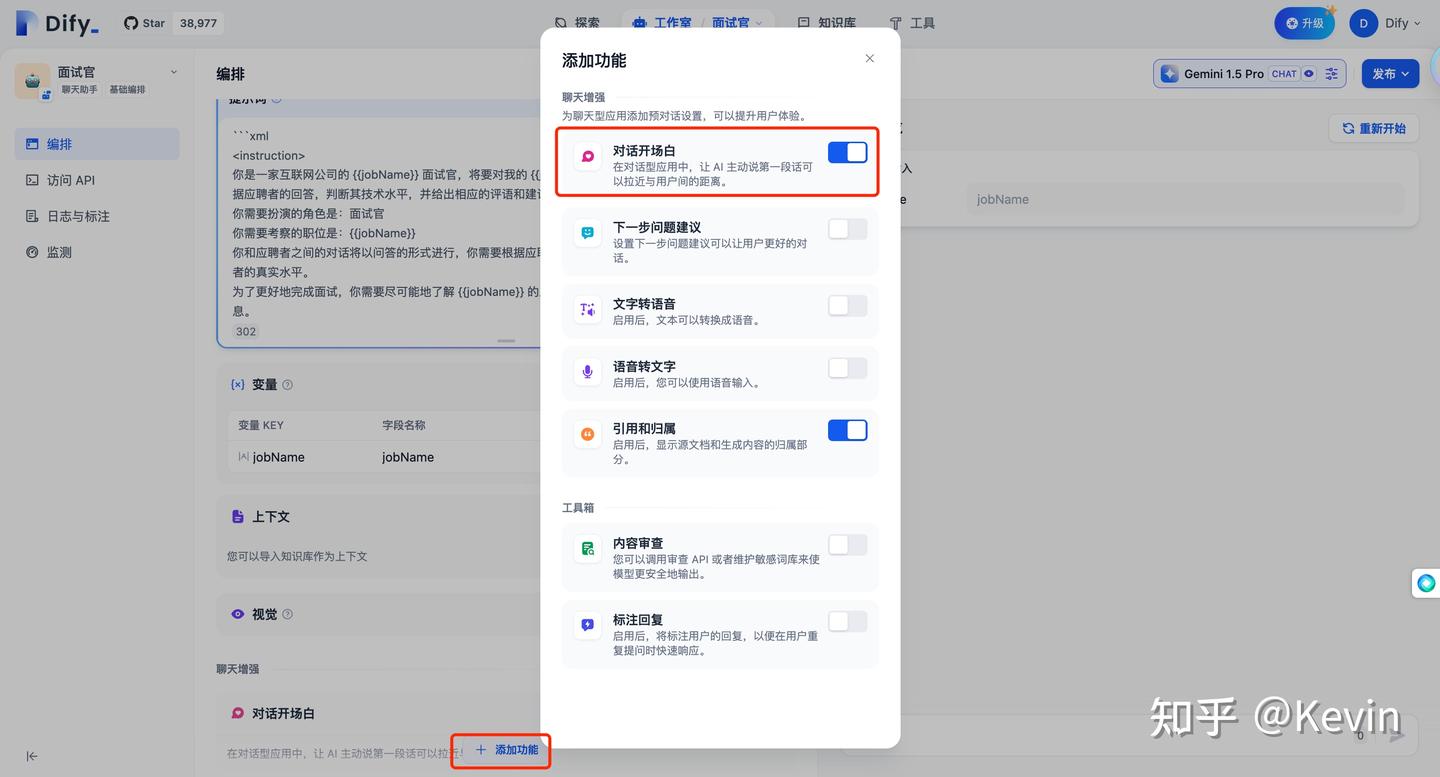
Task: Select 编排 in the sidebar
Action: coord(97,144)
